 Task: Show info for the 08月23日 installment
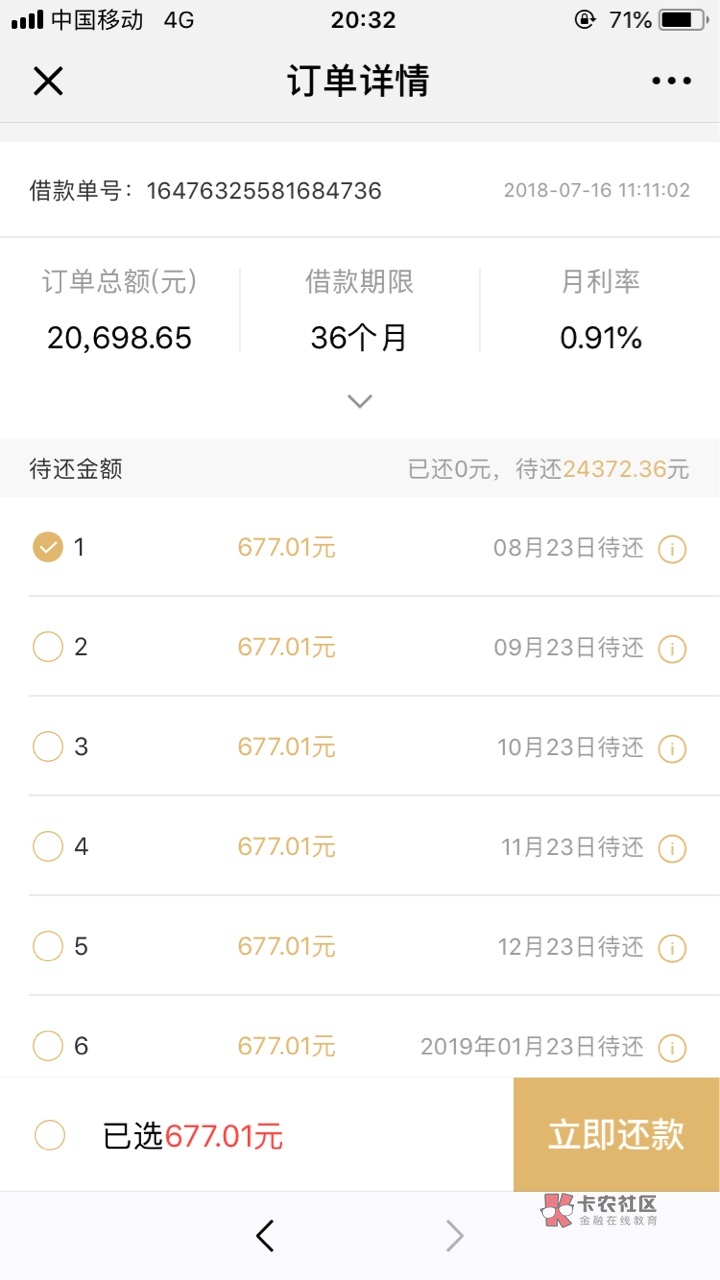[x=672, y=549]
